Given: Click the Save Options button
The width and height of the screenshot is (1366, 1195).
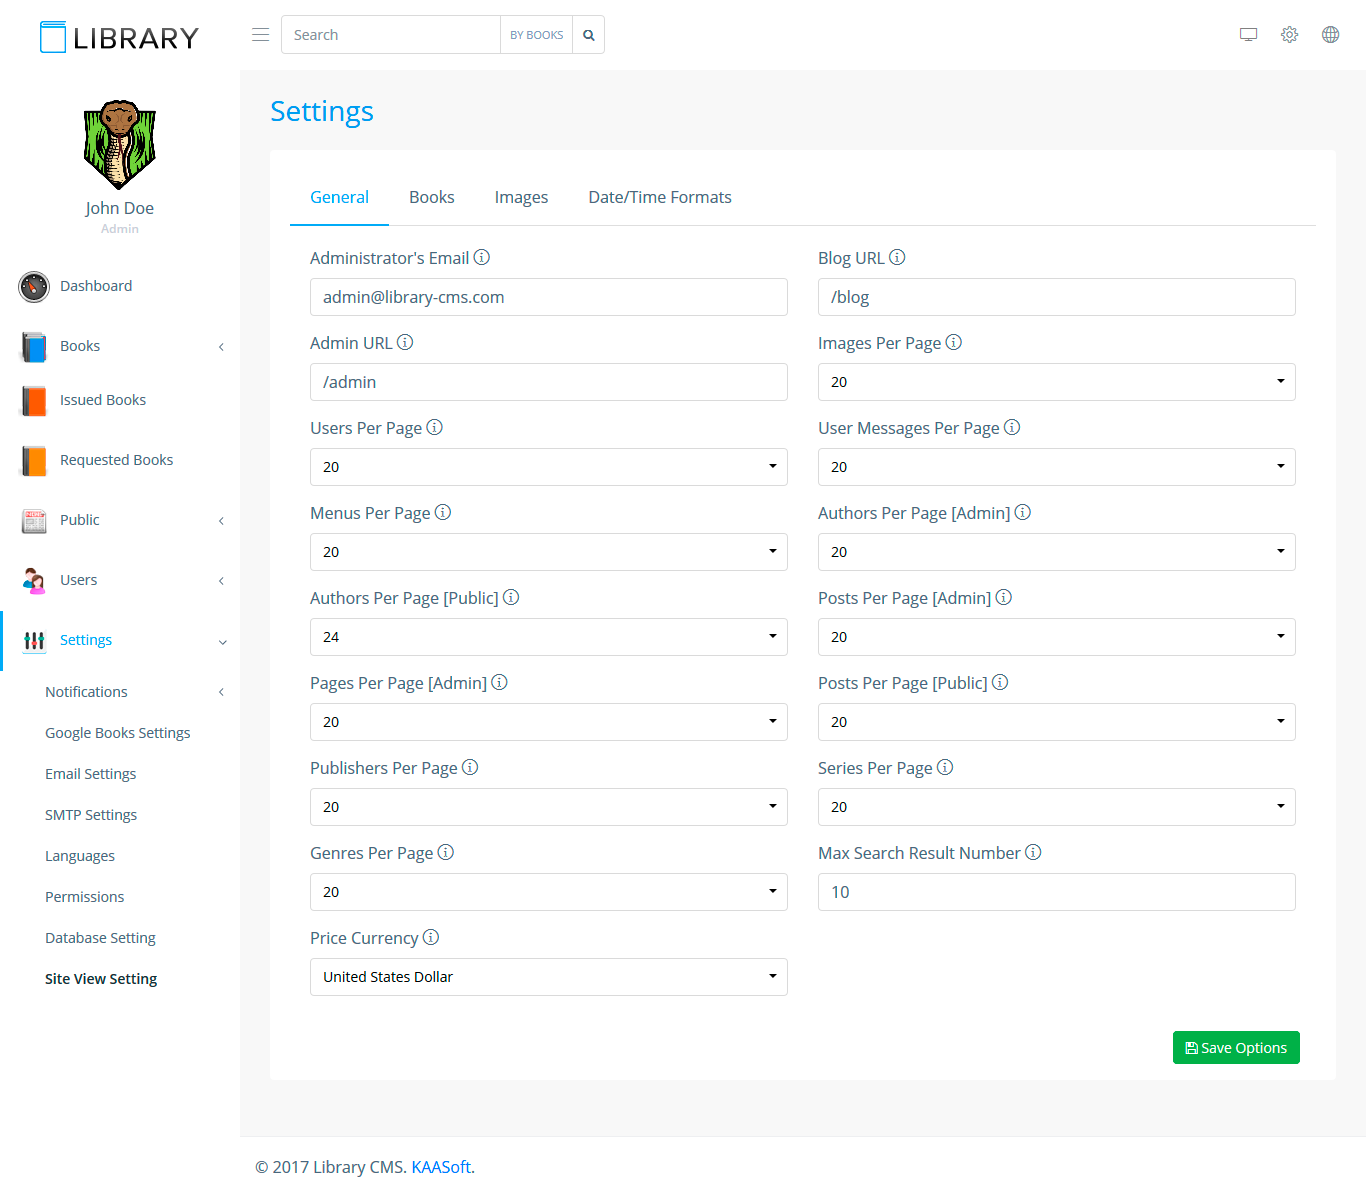Looking at the screenshot, I should point(1235,1048).
